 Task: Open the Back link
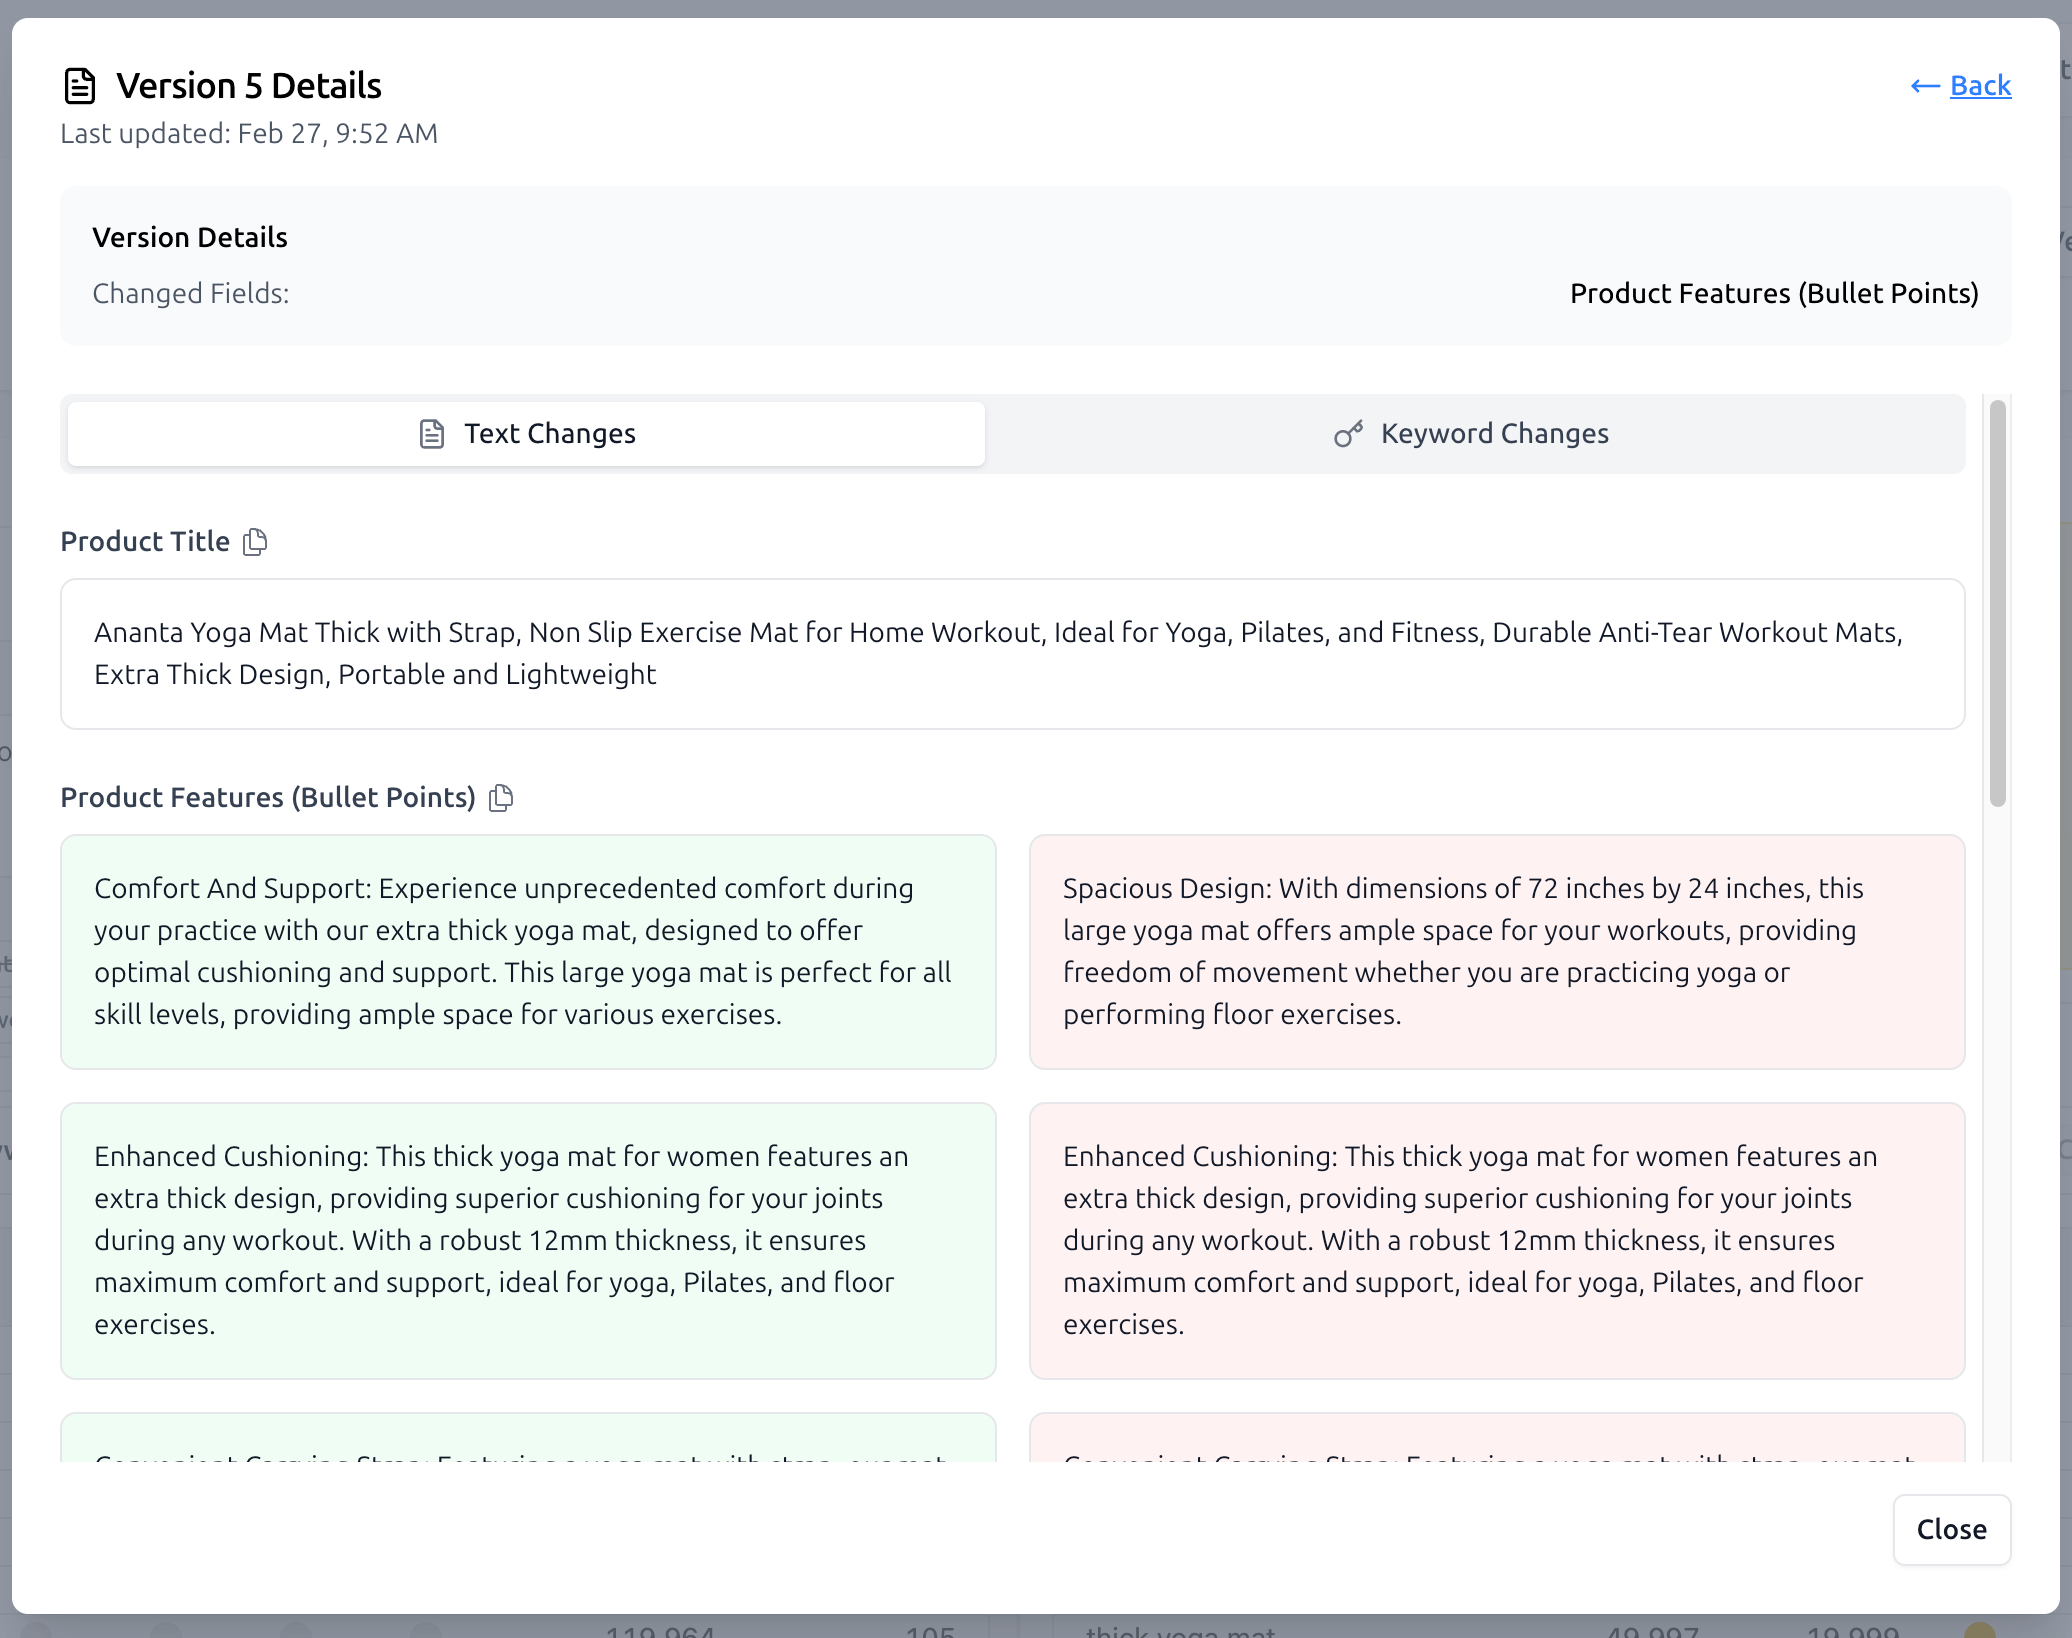(1979, 85)
